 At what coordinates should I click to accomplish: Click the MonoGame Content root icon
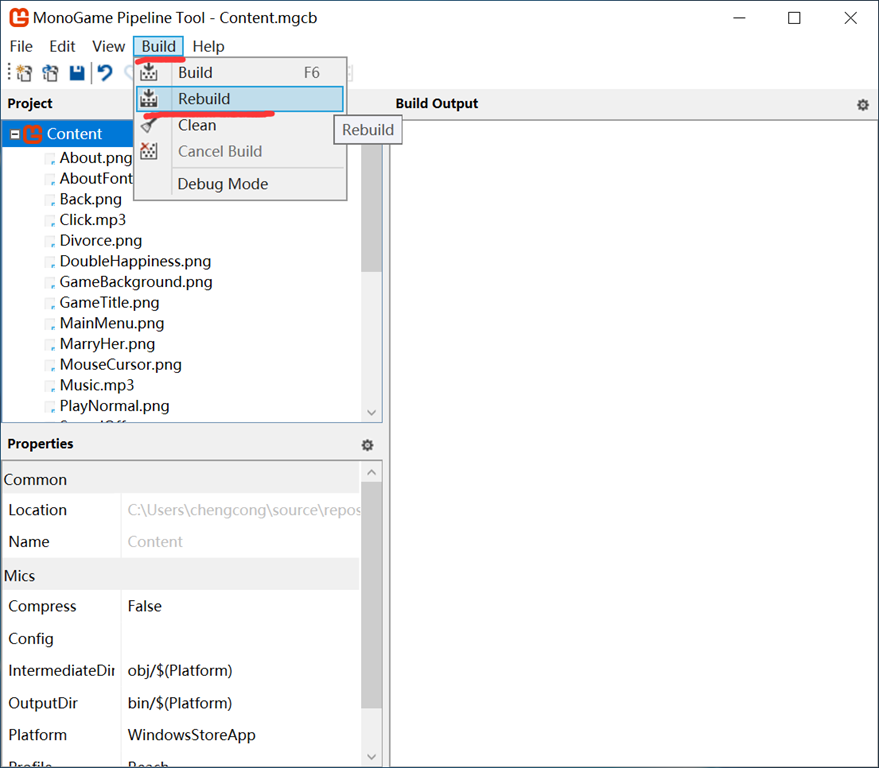33,134
